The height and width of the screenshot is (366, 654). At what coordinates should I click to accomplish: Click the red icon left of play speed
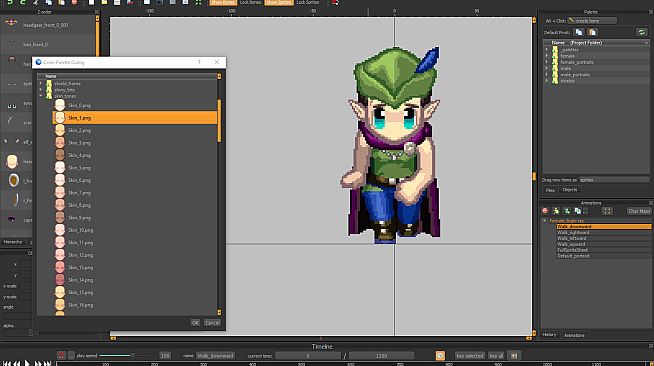point(61,356)
